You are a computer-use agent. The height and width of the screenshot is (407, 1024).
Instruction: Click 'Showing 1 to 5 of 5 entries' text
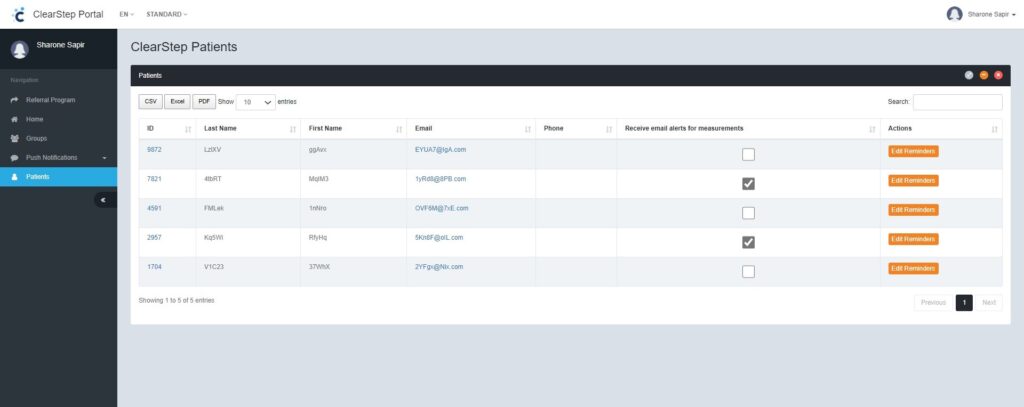(x=176, y=301)
